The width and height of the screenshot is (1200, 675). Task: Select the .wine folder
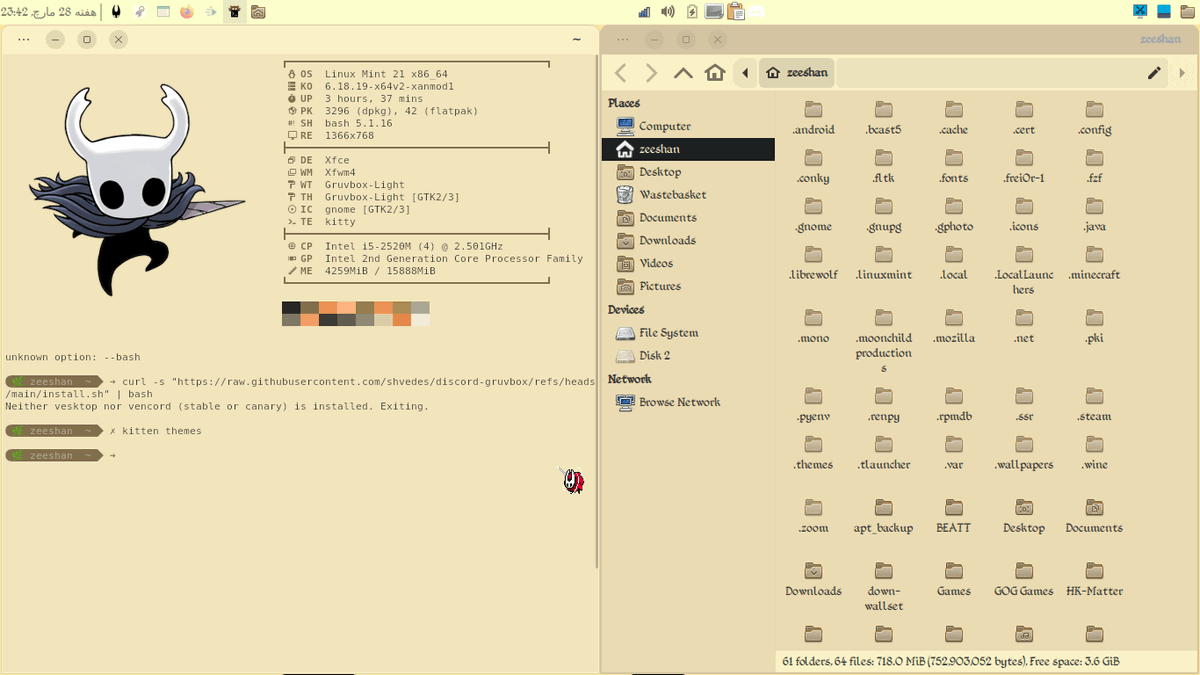point(1094,453)
